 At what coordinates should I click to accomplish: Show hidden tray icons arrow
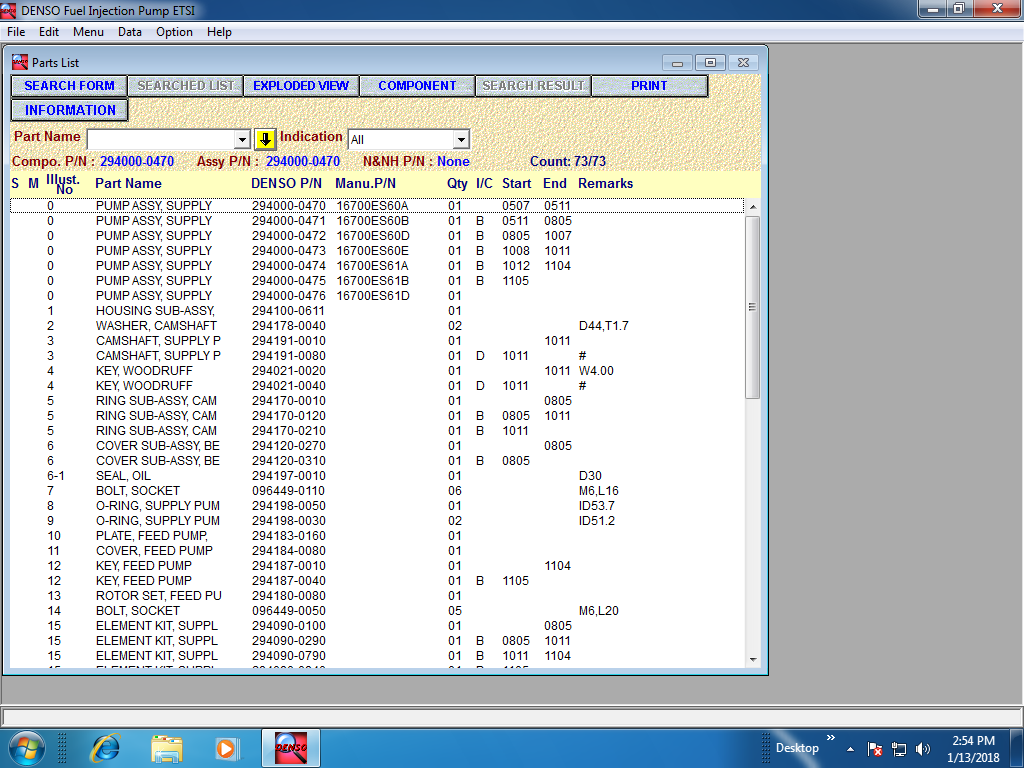click(850, 749)
